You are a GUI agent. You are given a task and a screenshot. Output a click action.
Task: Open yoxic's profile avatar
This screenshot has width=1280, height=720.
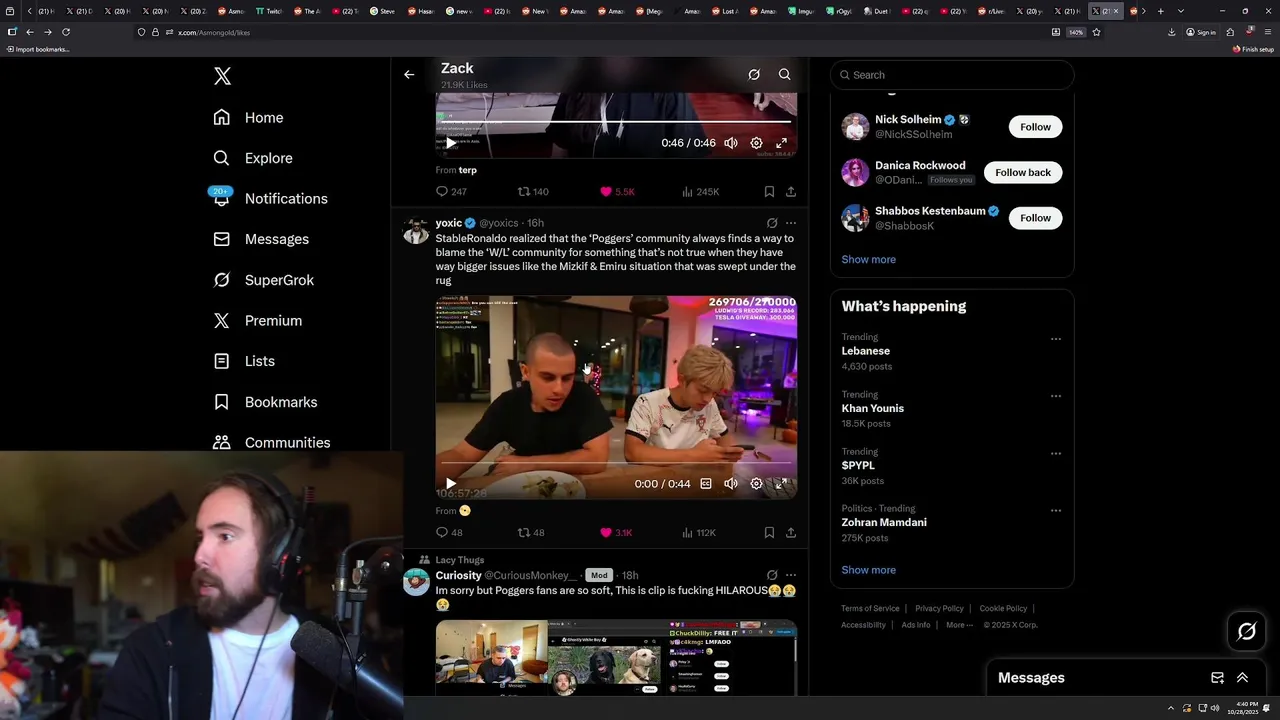coord(416,231)
